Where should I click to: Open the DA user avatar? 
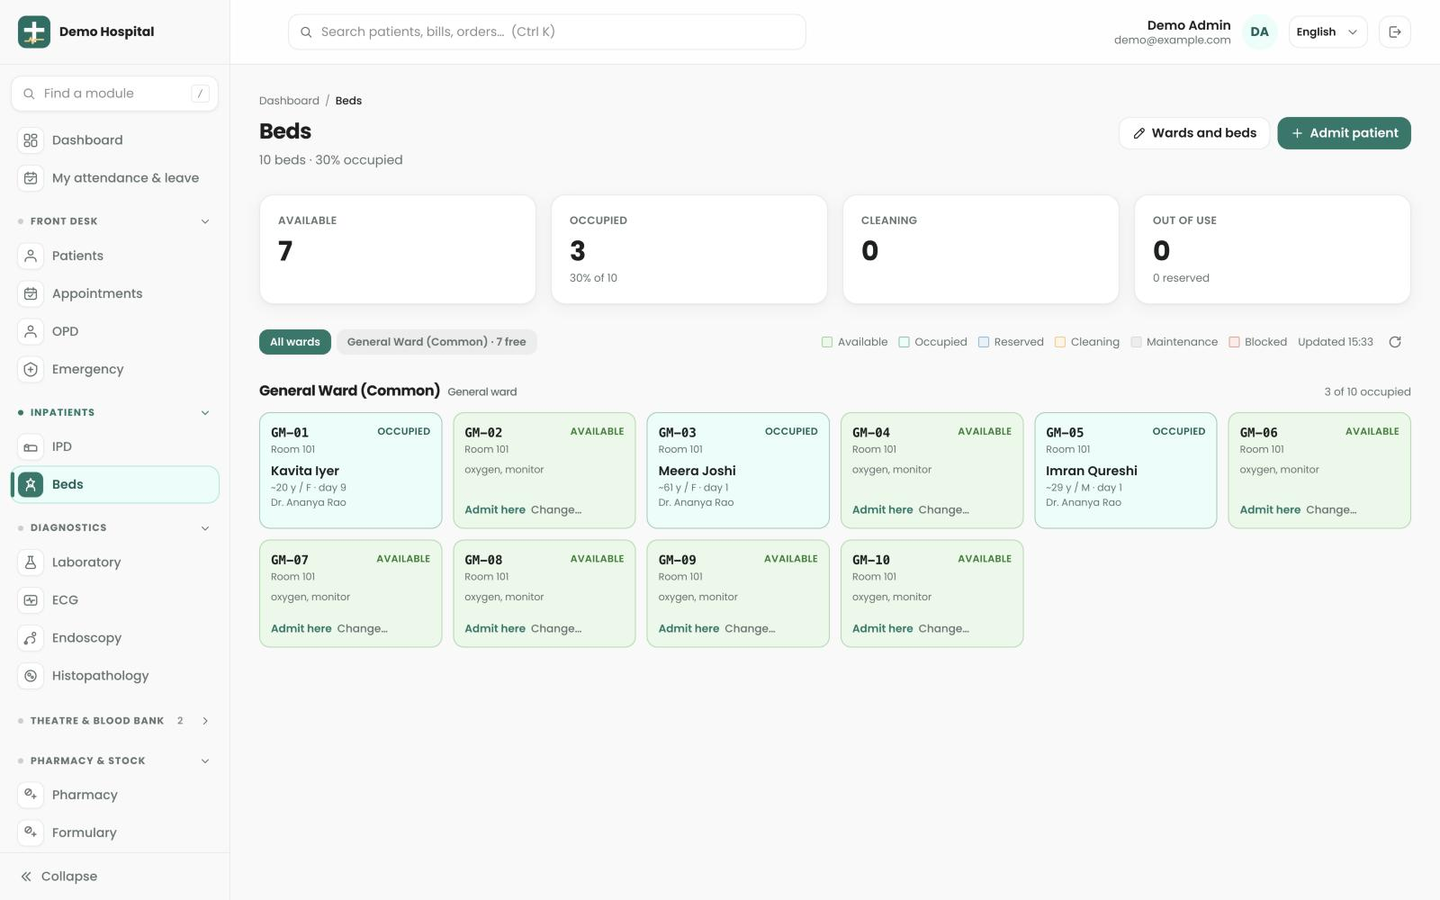click(1259, 32)
